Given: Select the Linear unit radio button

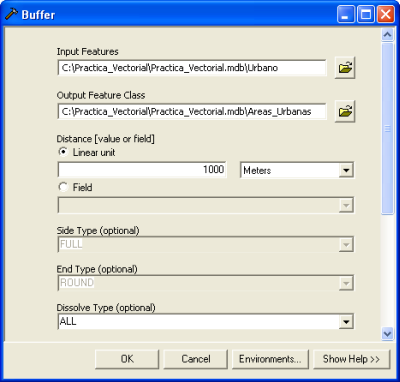Looking at the screenshot, I should pyautogui.click(x=63, y=152).
